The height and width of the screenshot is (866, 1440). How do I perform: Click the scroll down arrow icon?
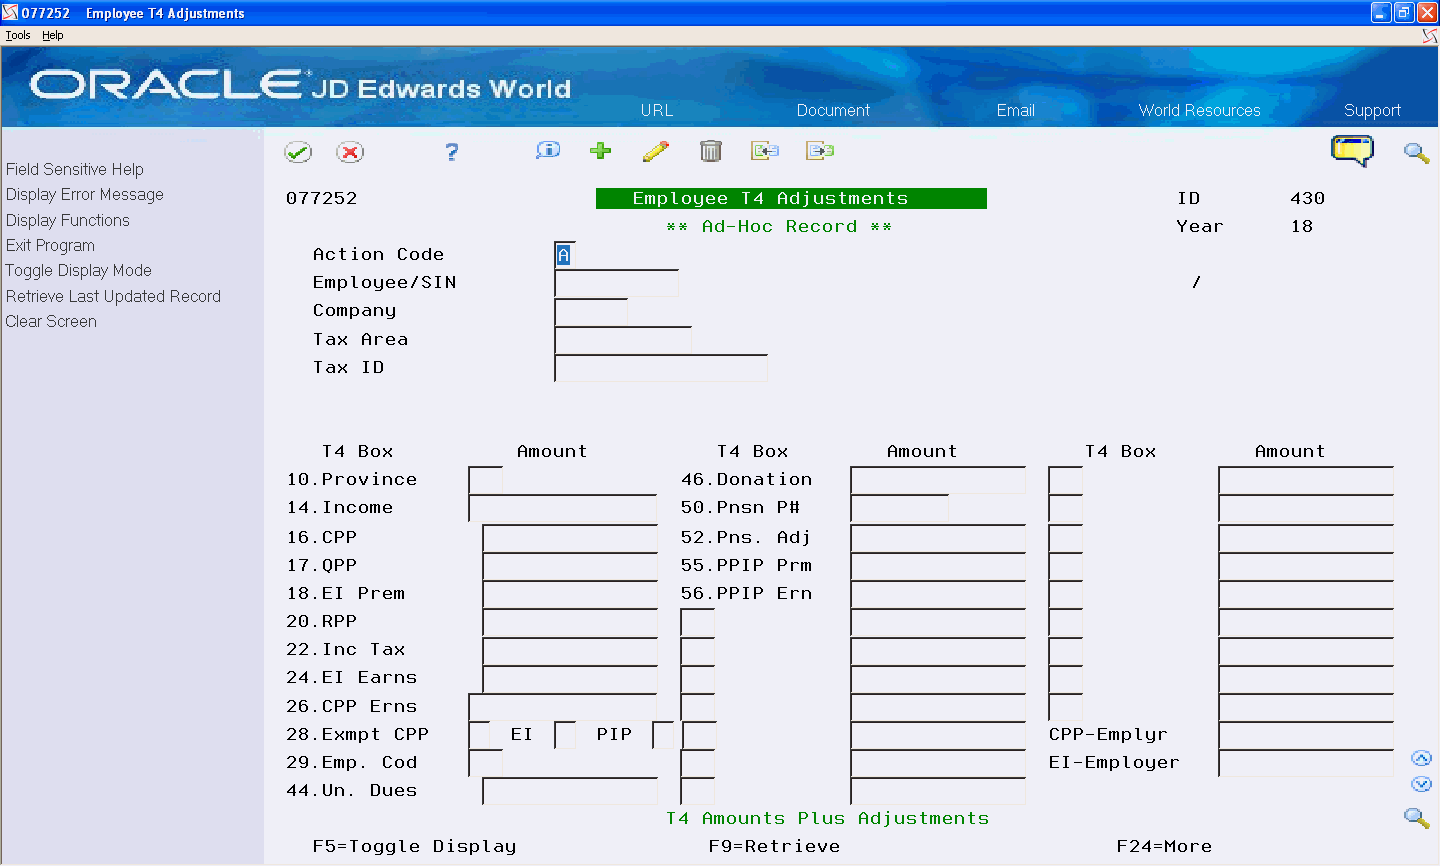1421,784
